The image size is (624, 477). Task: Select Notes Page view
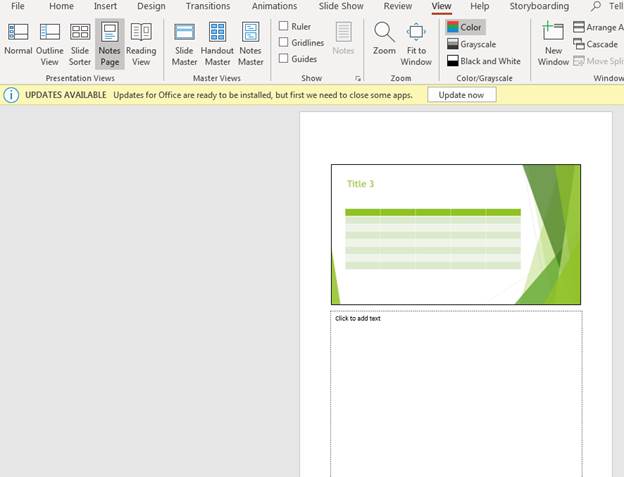click(109, 45)
